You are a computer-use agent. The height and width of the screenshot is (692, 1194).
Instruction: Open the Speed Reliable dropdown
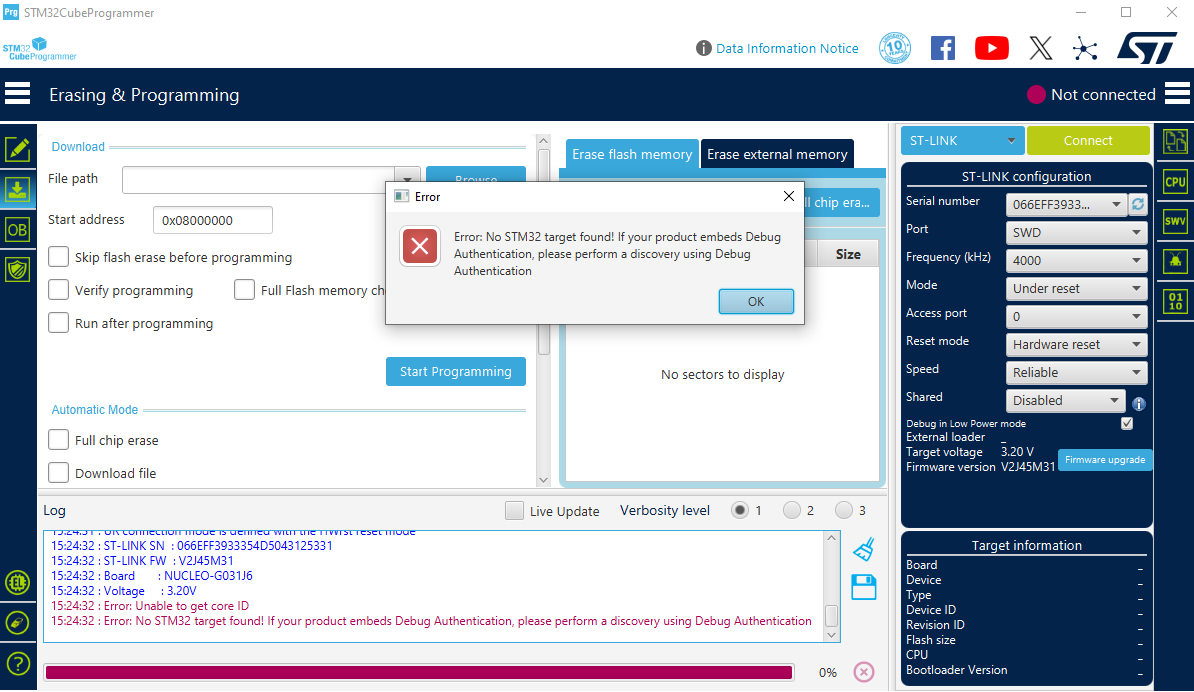1076,372
